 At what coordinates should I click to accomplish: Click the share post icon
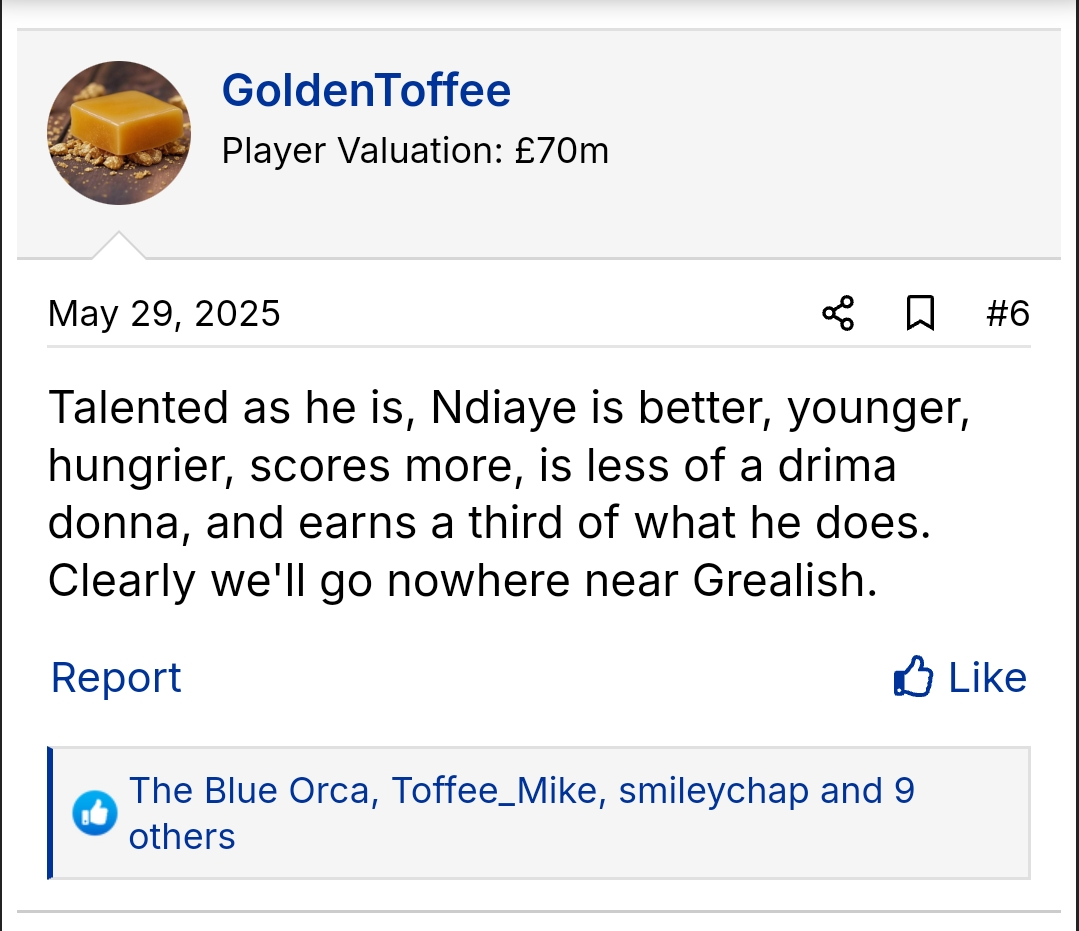[838, 314]
